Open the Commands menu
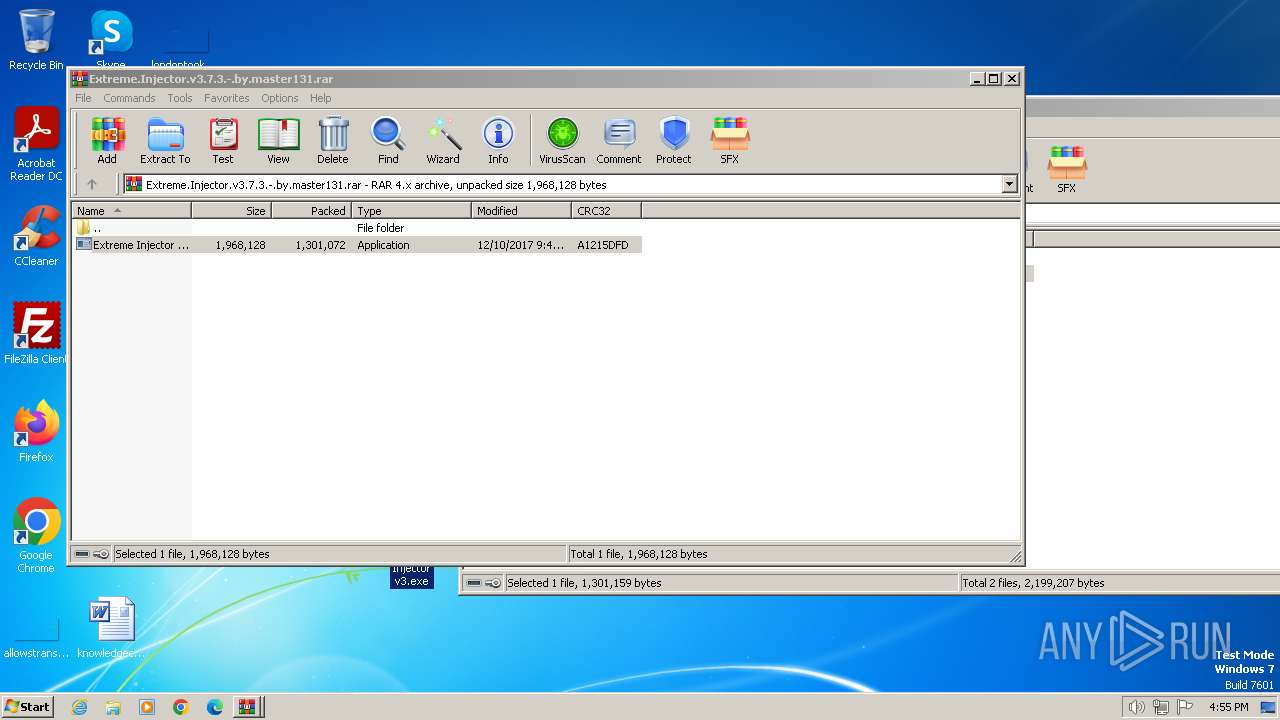Image resolution: width=1280 pixels, height=720 pixels. (129, 98)
